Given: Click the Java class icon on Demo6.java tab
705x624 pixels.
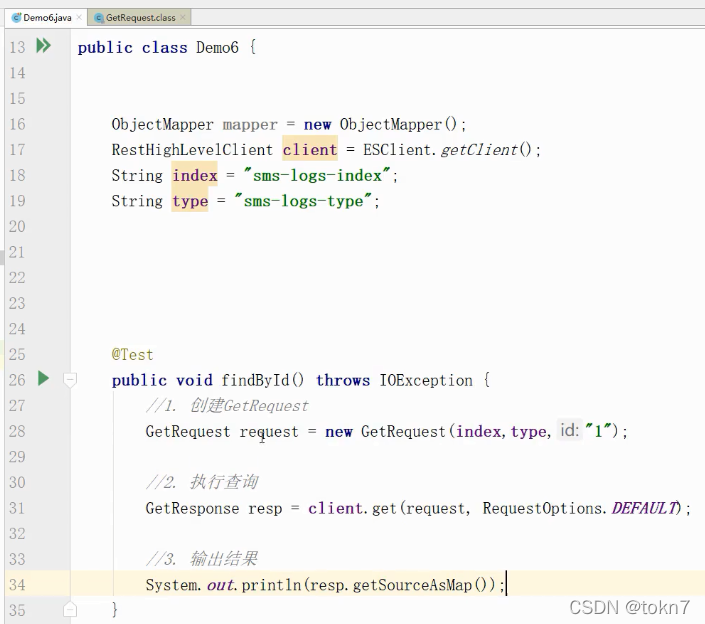Looking at the screenshot, I should coord(17,18).
